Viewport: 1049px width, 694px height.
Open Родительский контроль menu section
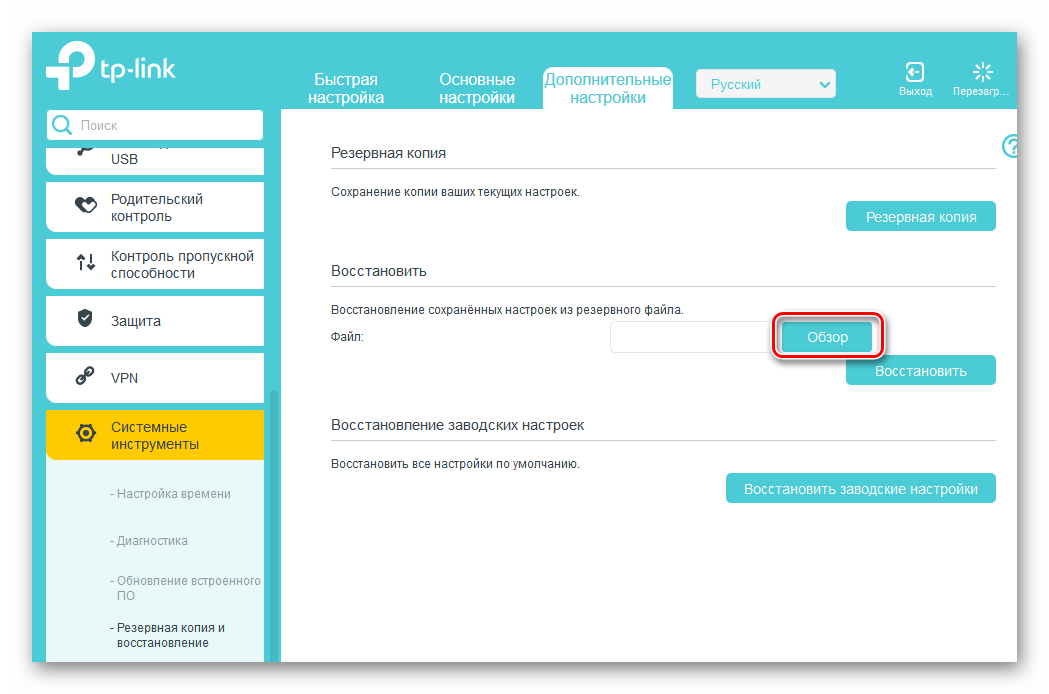[155, 207]
